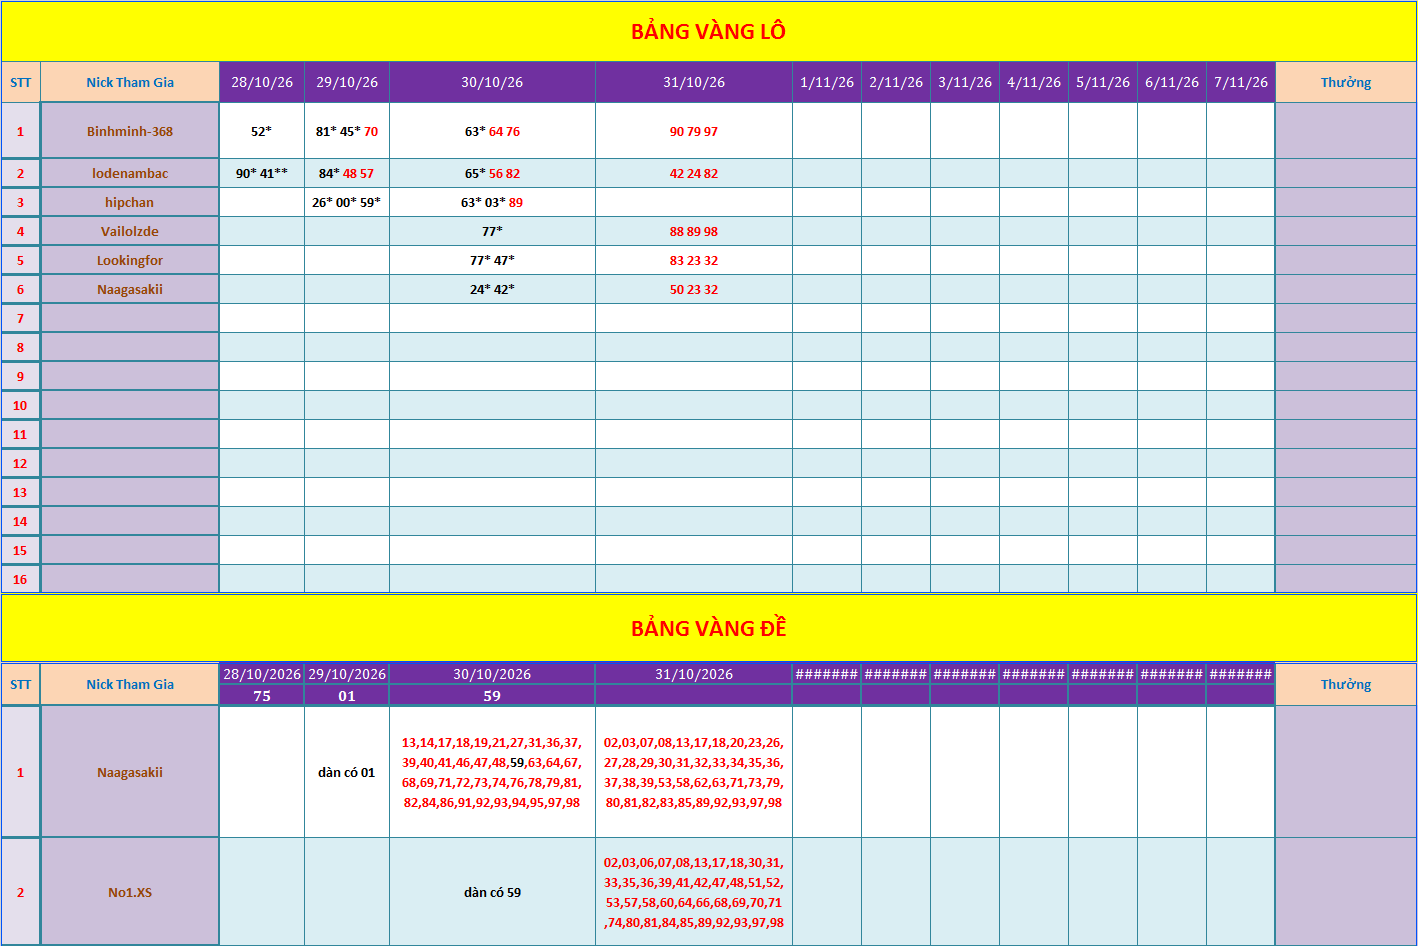Select the hipchan nickname cell
The image size is (1418, 946).
click(x=130, y=202)
